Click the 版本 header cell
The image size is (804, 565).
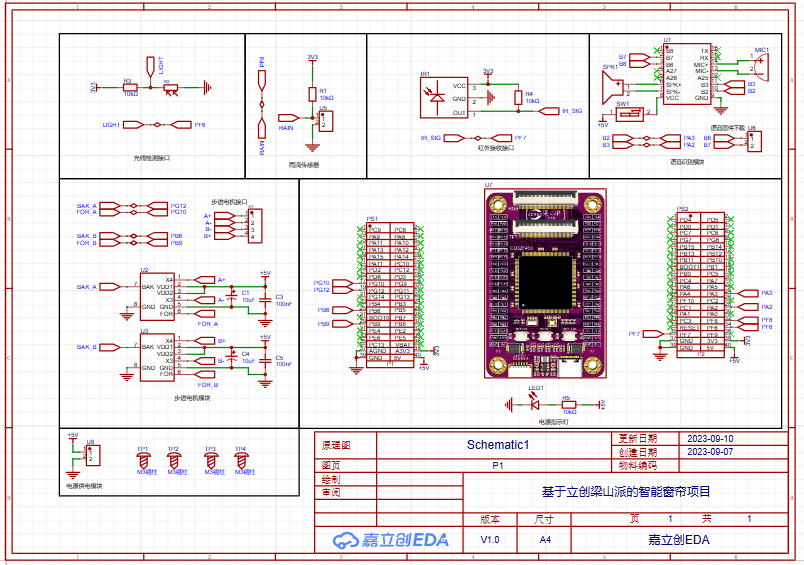pyautogui.click(x=490, y=519)
